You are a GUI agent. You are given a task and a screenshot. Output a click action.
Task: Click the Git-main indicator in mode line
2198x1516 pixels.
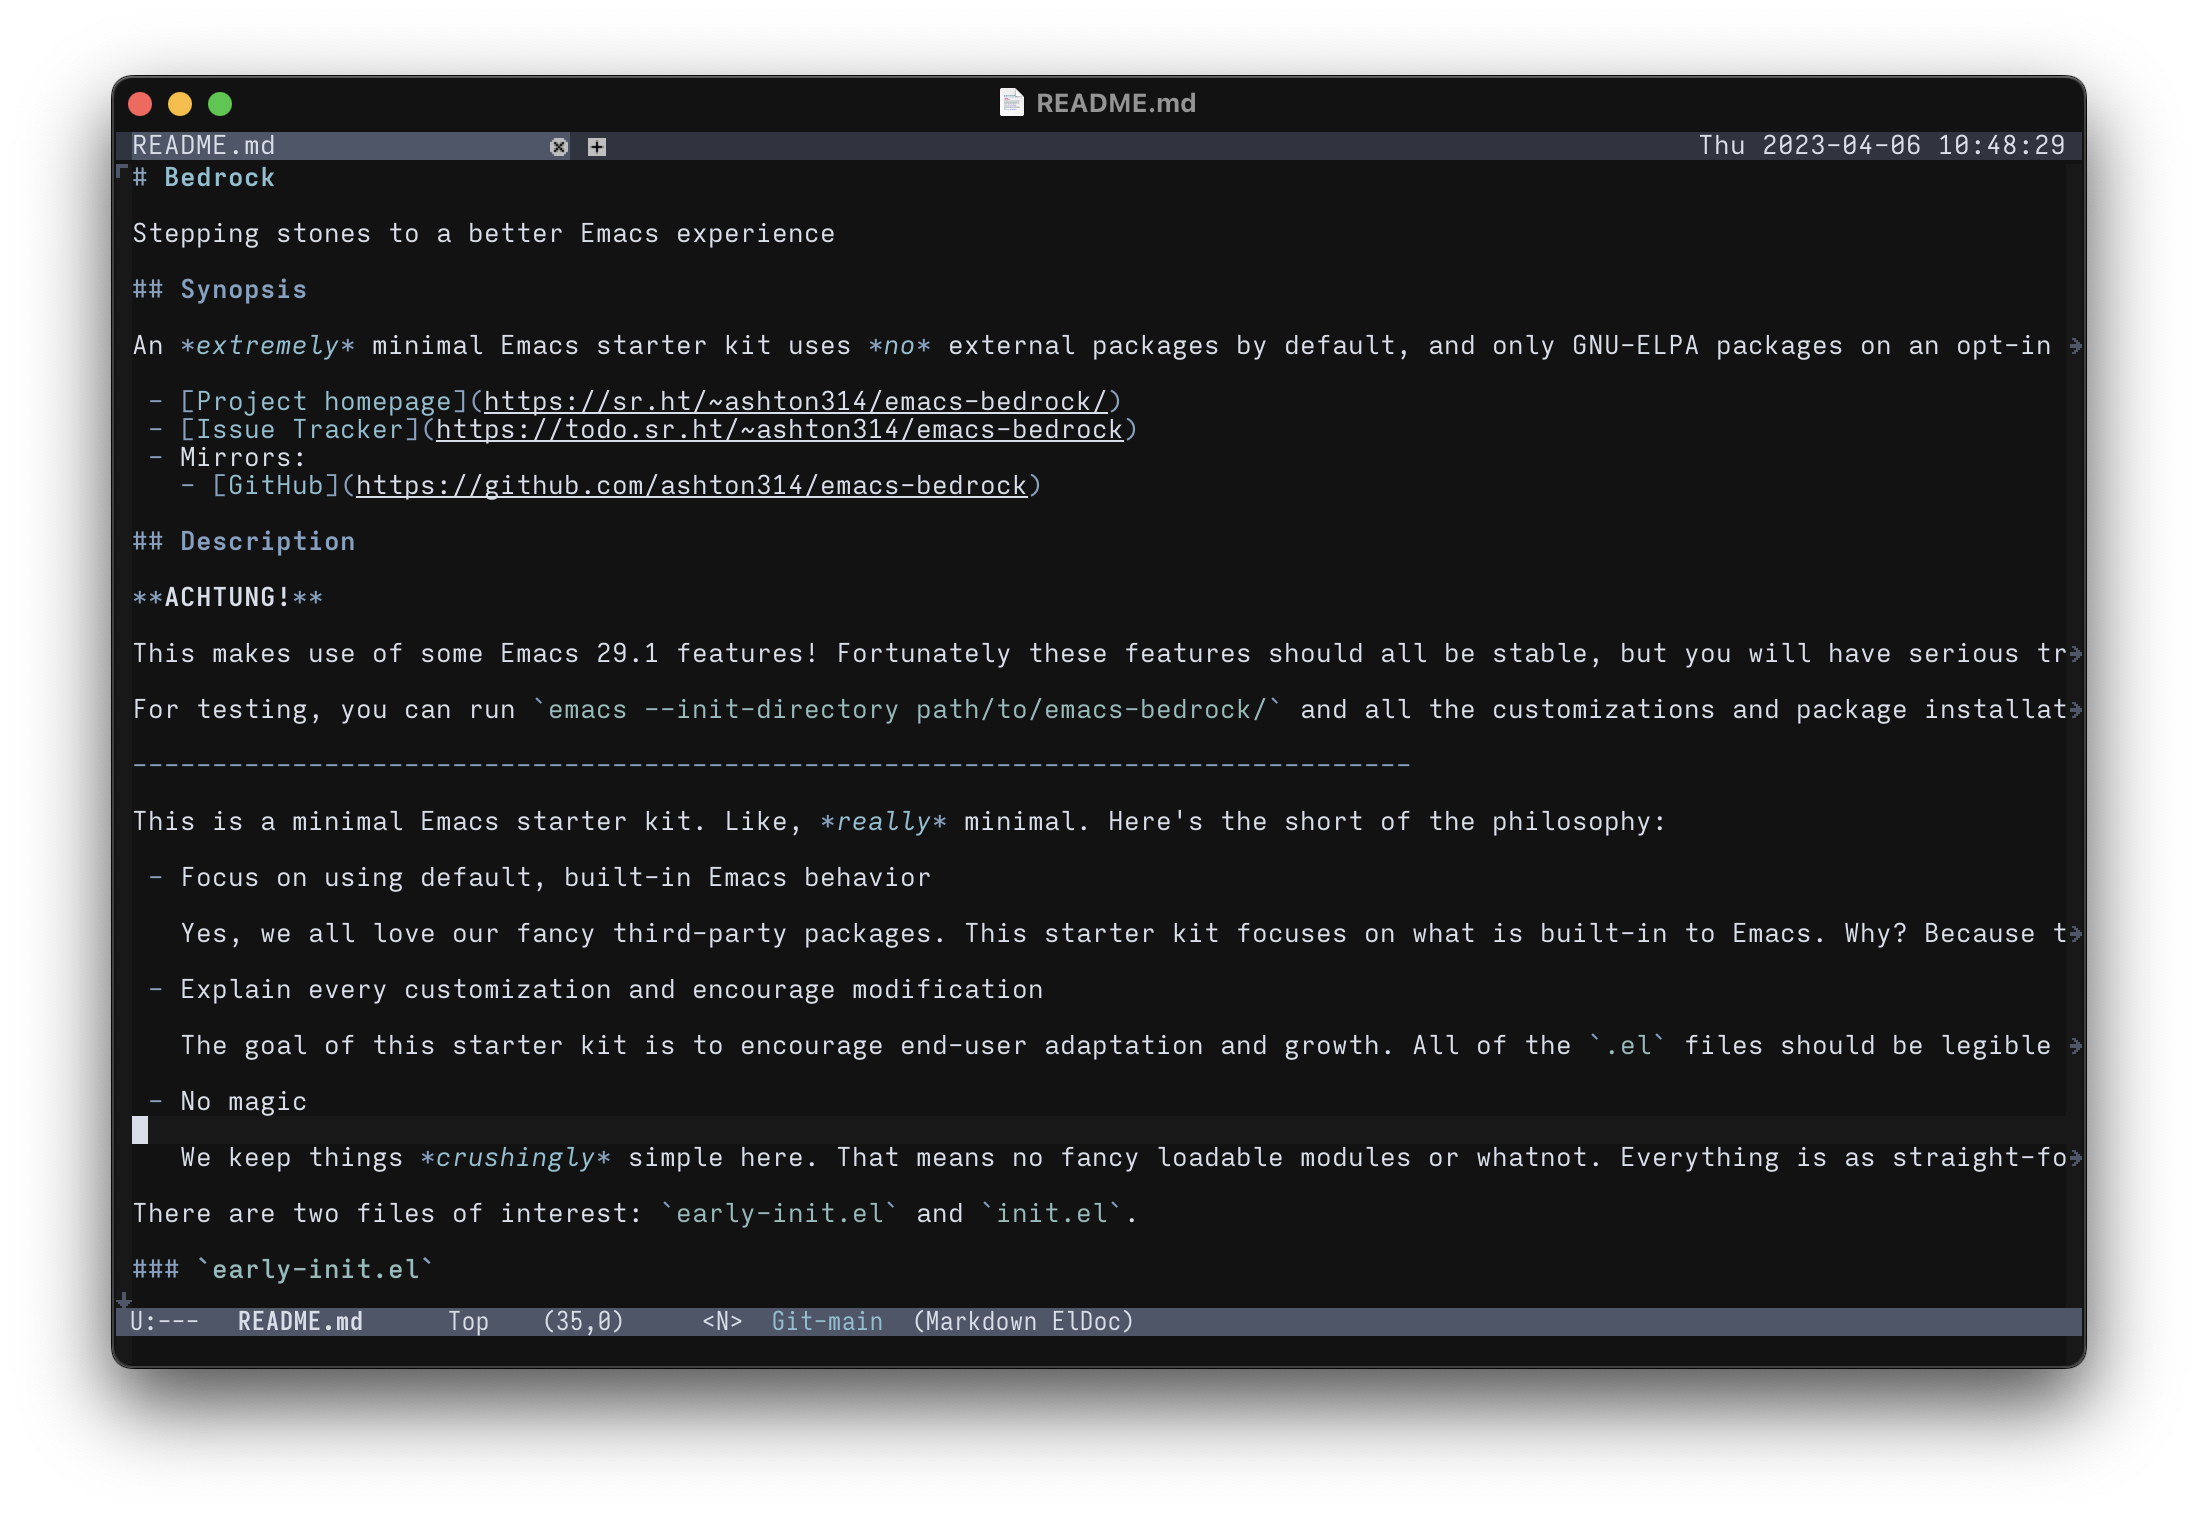pos(827,1322)
